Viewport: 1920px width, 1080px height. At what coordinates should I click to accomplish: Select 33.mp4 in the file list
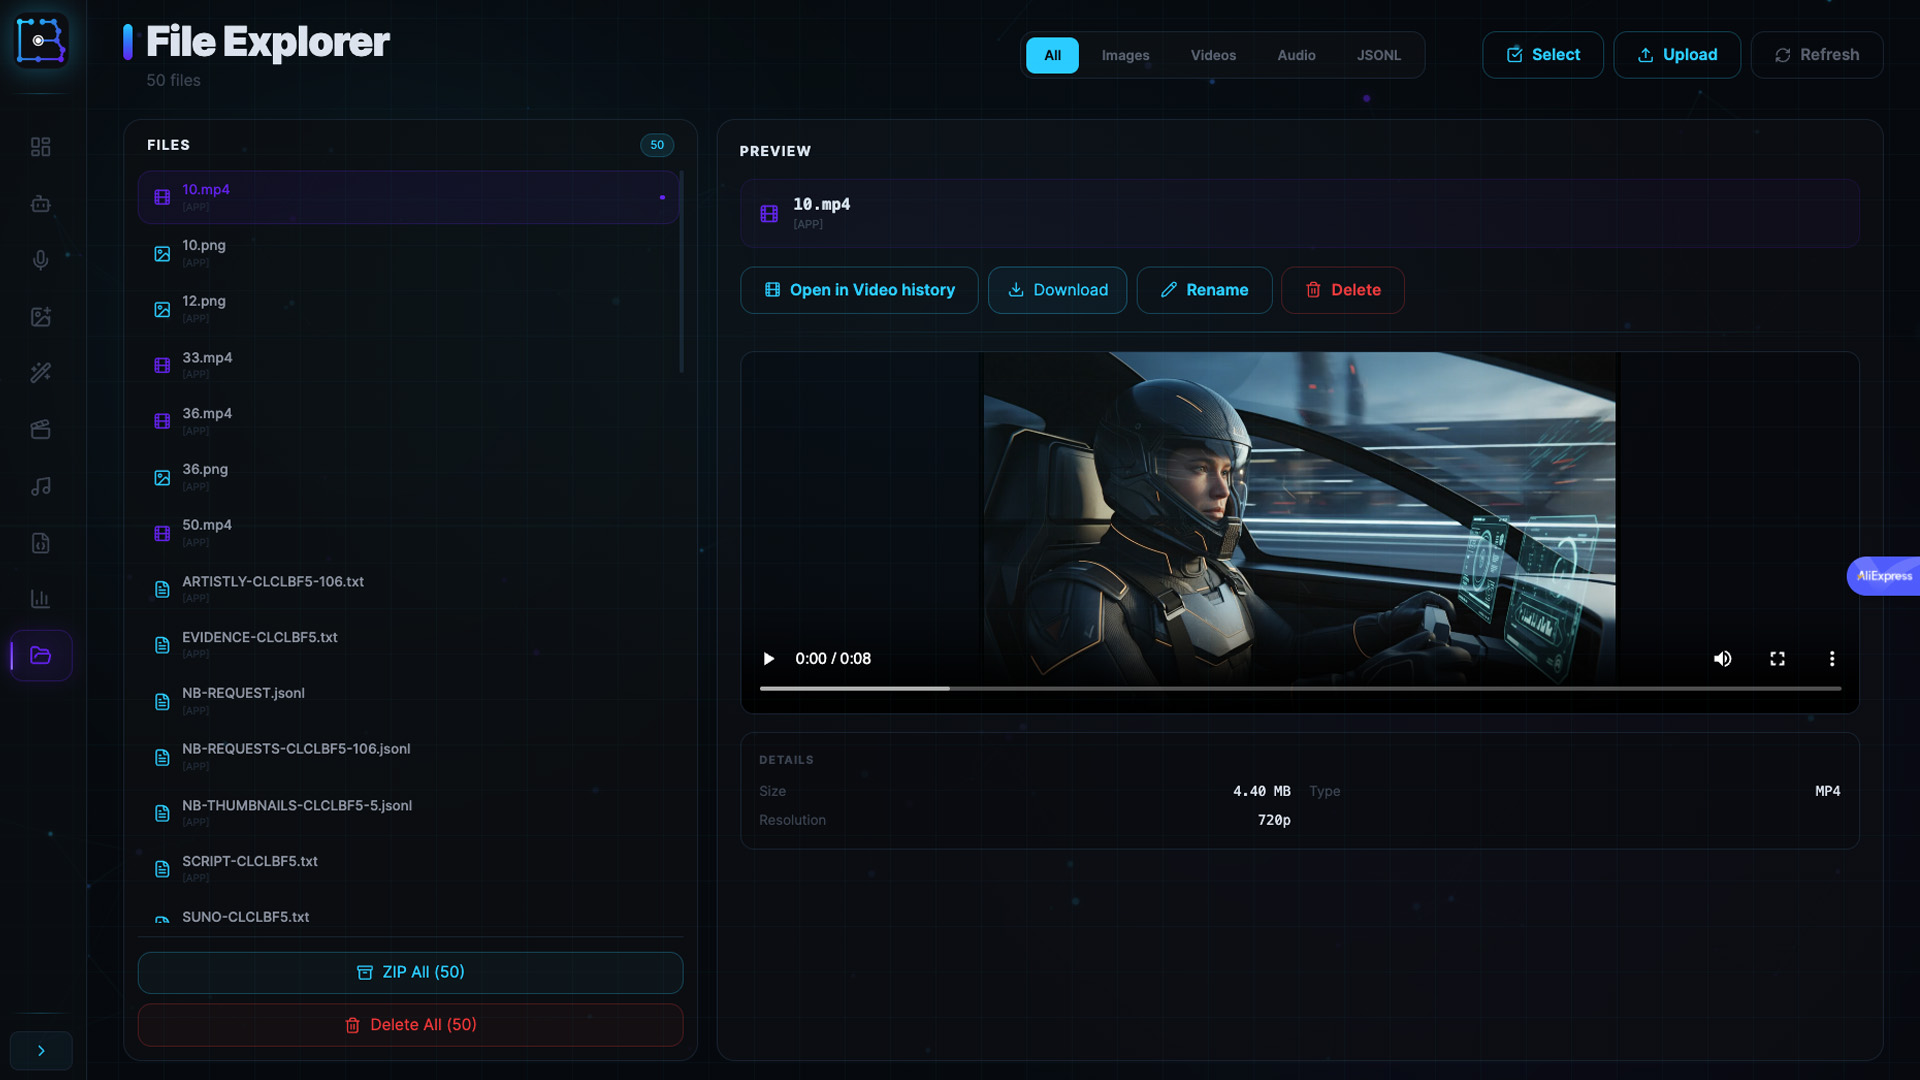408,365
